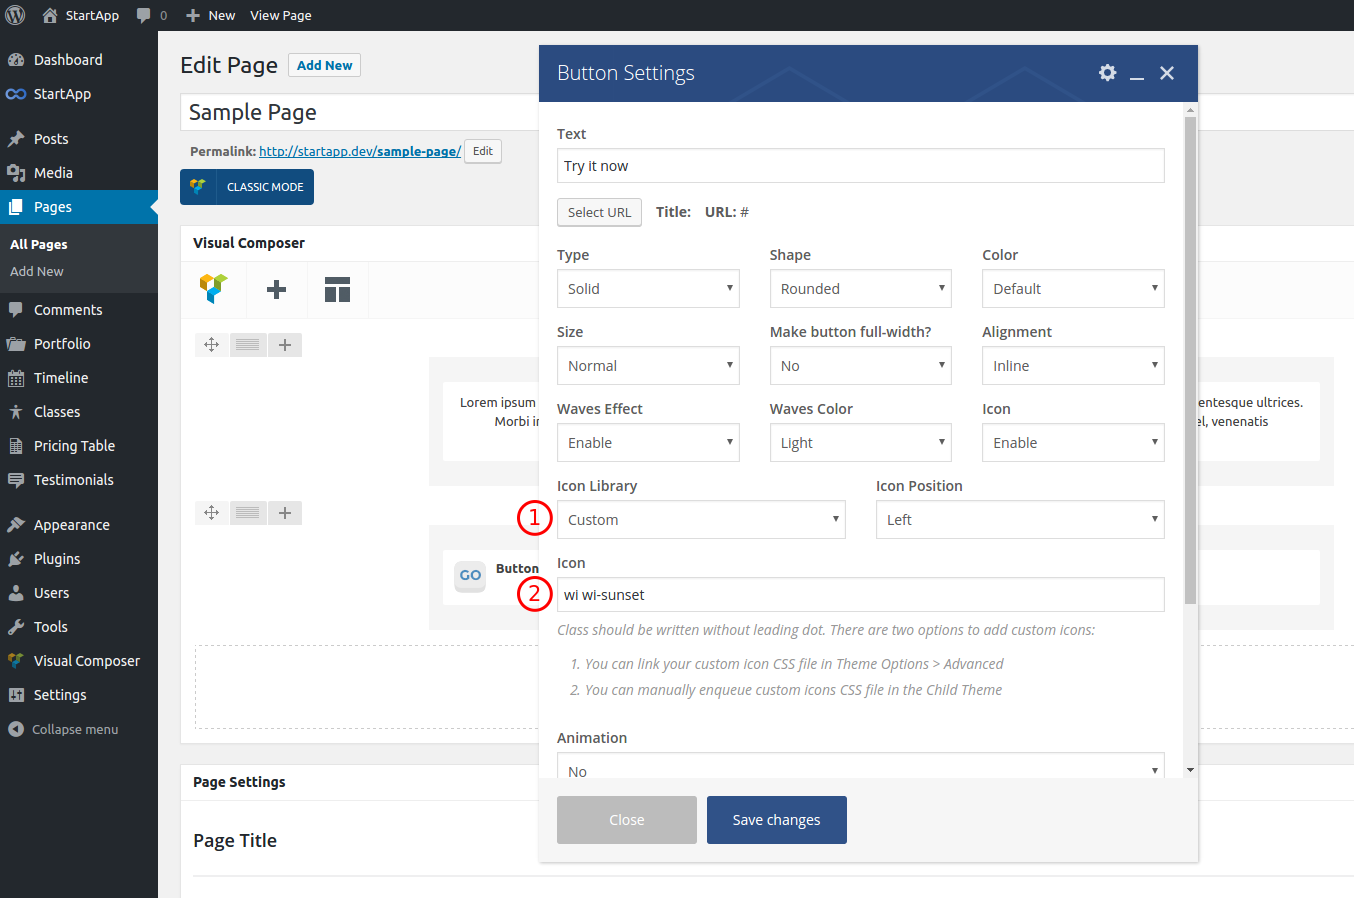This screenshot has height=898, width=1354.
Task: Focus the button Text input field
Action: pos(860,166)
